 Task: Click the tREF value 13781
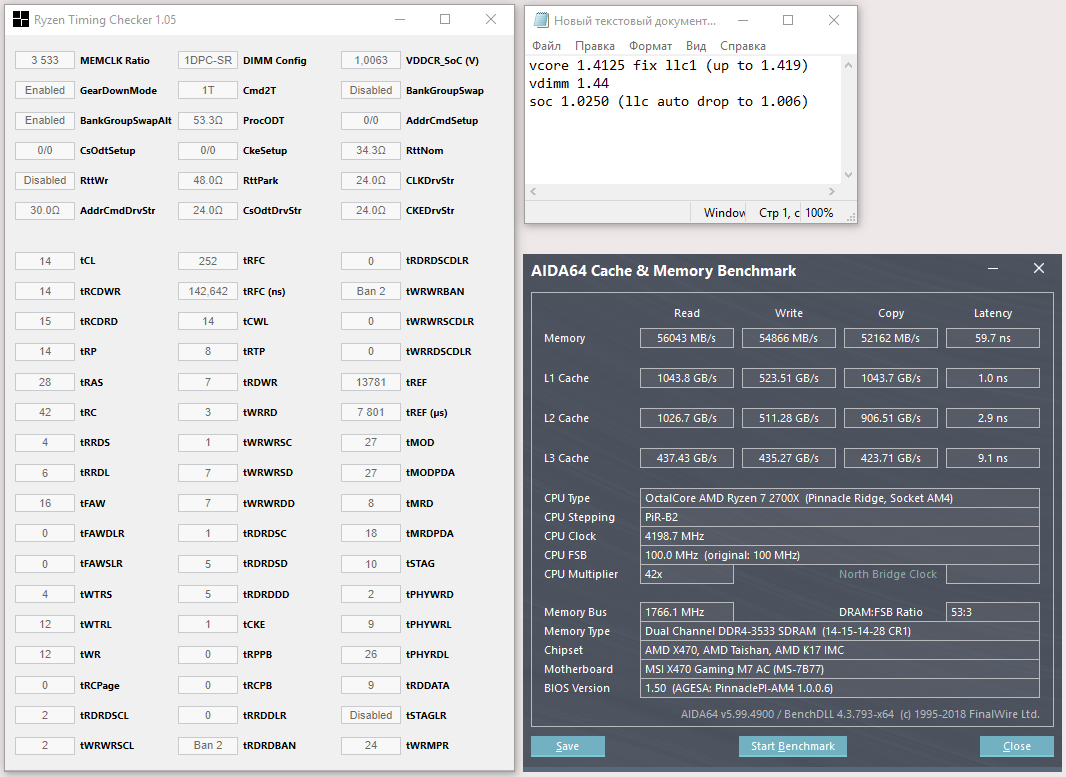(x=371, y=382)
